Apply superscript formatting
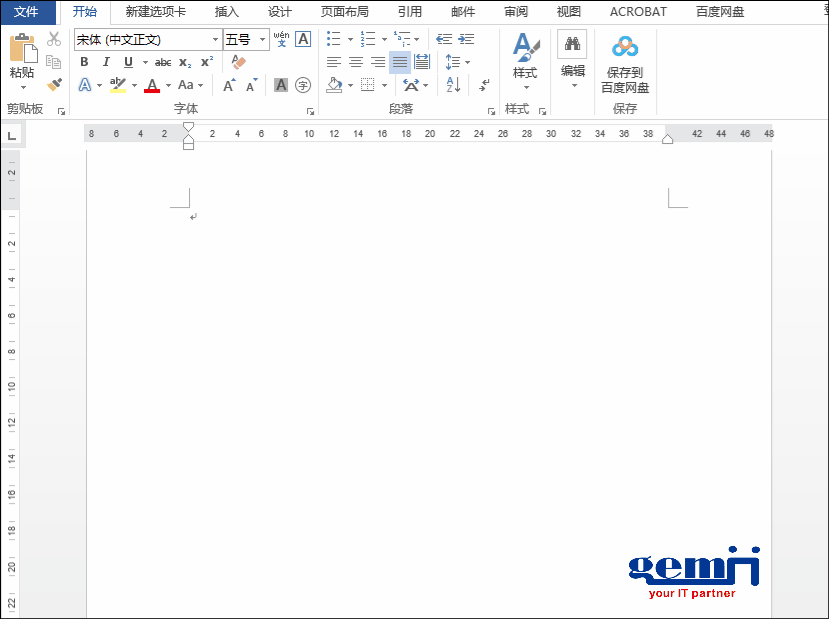Screen dimensions: 829x619 [207, 62]
